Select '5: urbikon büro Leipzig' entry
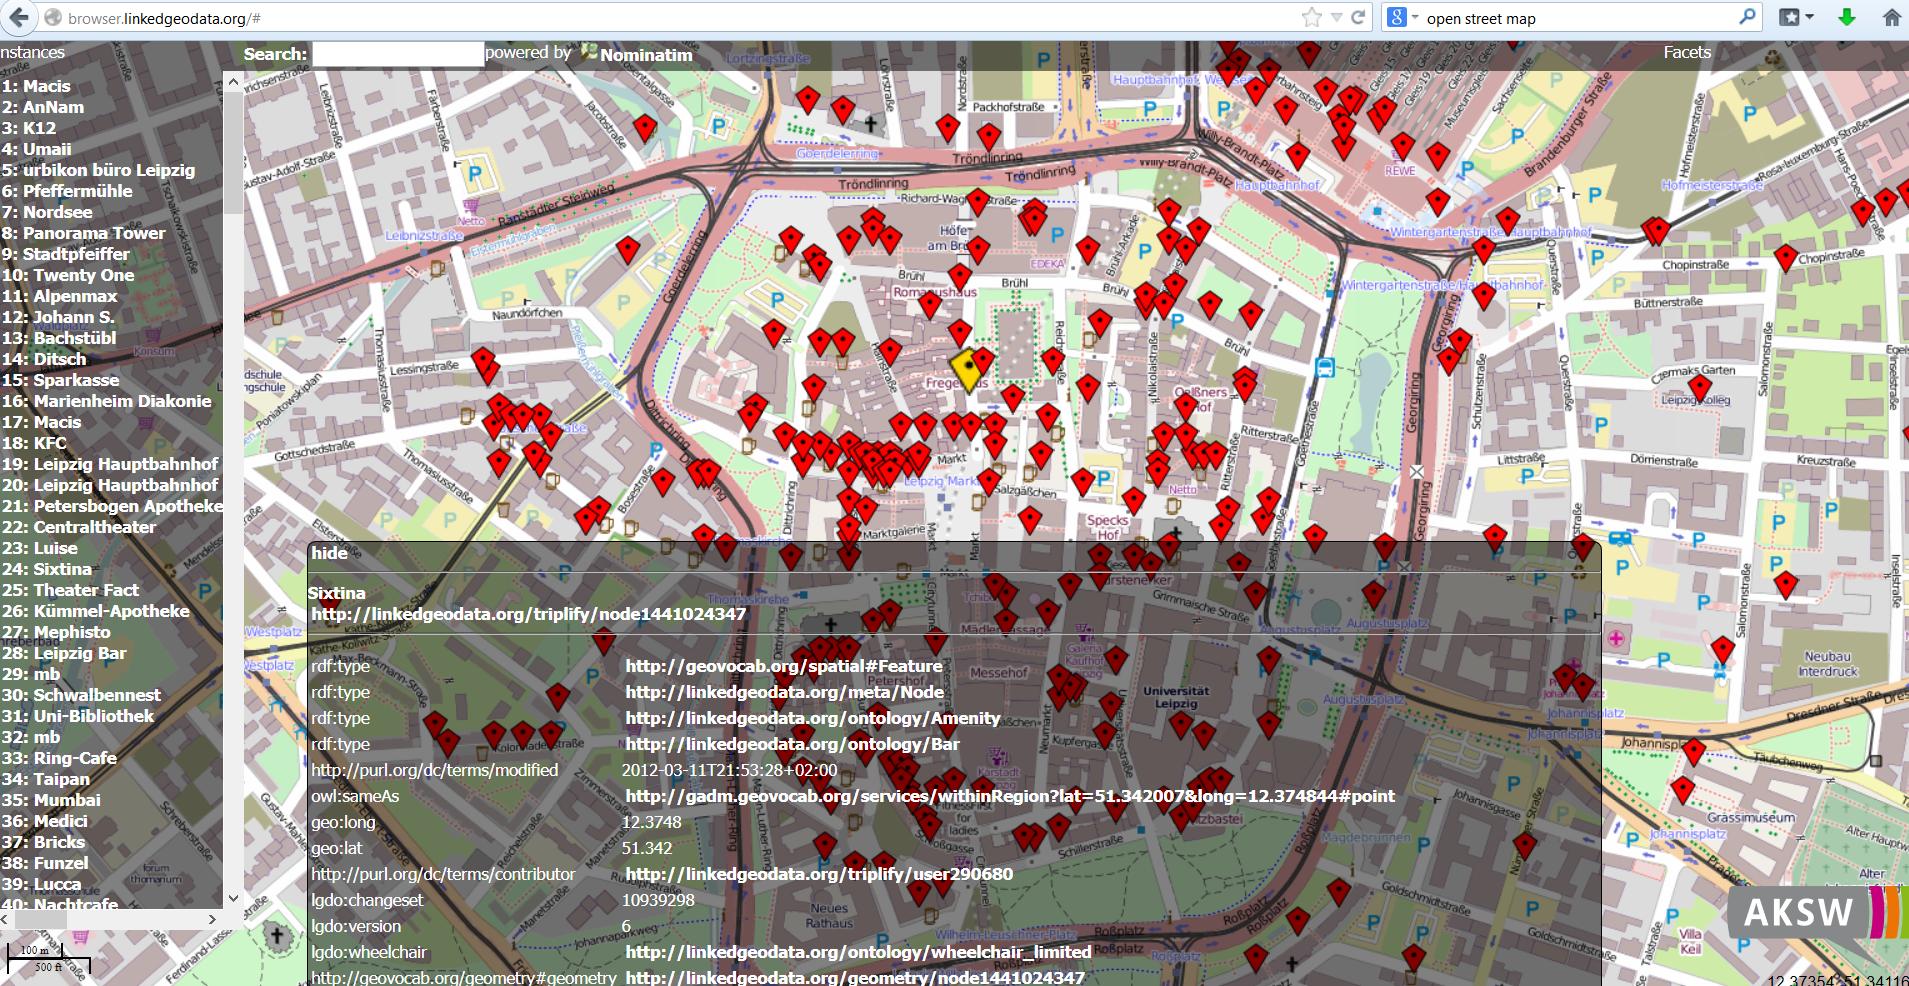Viewport: 1909px width, 986px height. [x=98, y=170]
